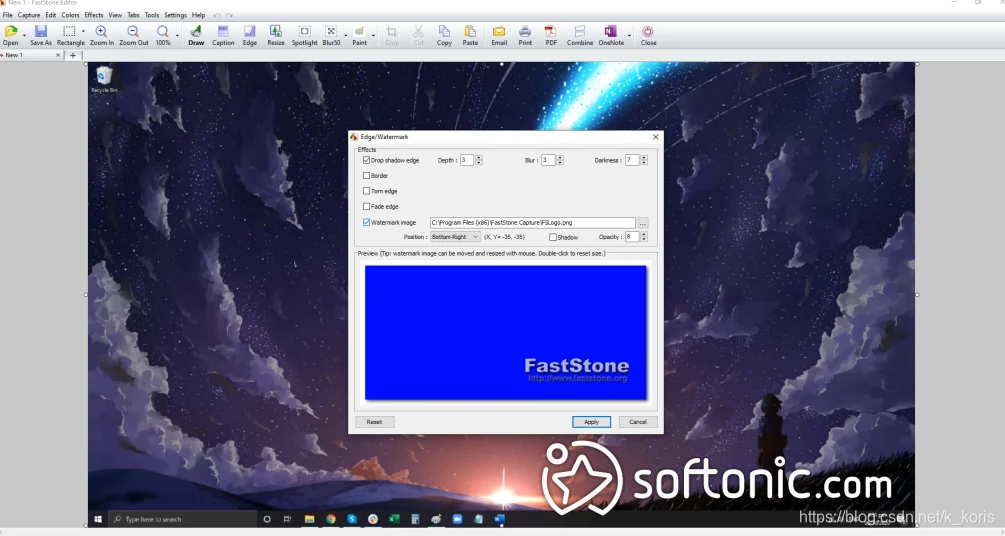Expand the arrow next to Open
This screenshot has height=536, width=1005.
point(24,35)
